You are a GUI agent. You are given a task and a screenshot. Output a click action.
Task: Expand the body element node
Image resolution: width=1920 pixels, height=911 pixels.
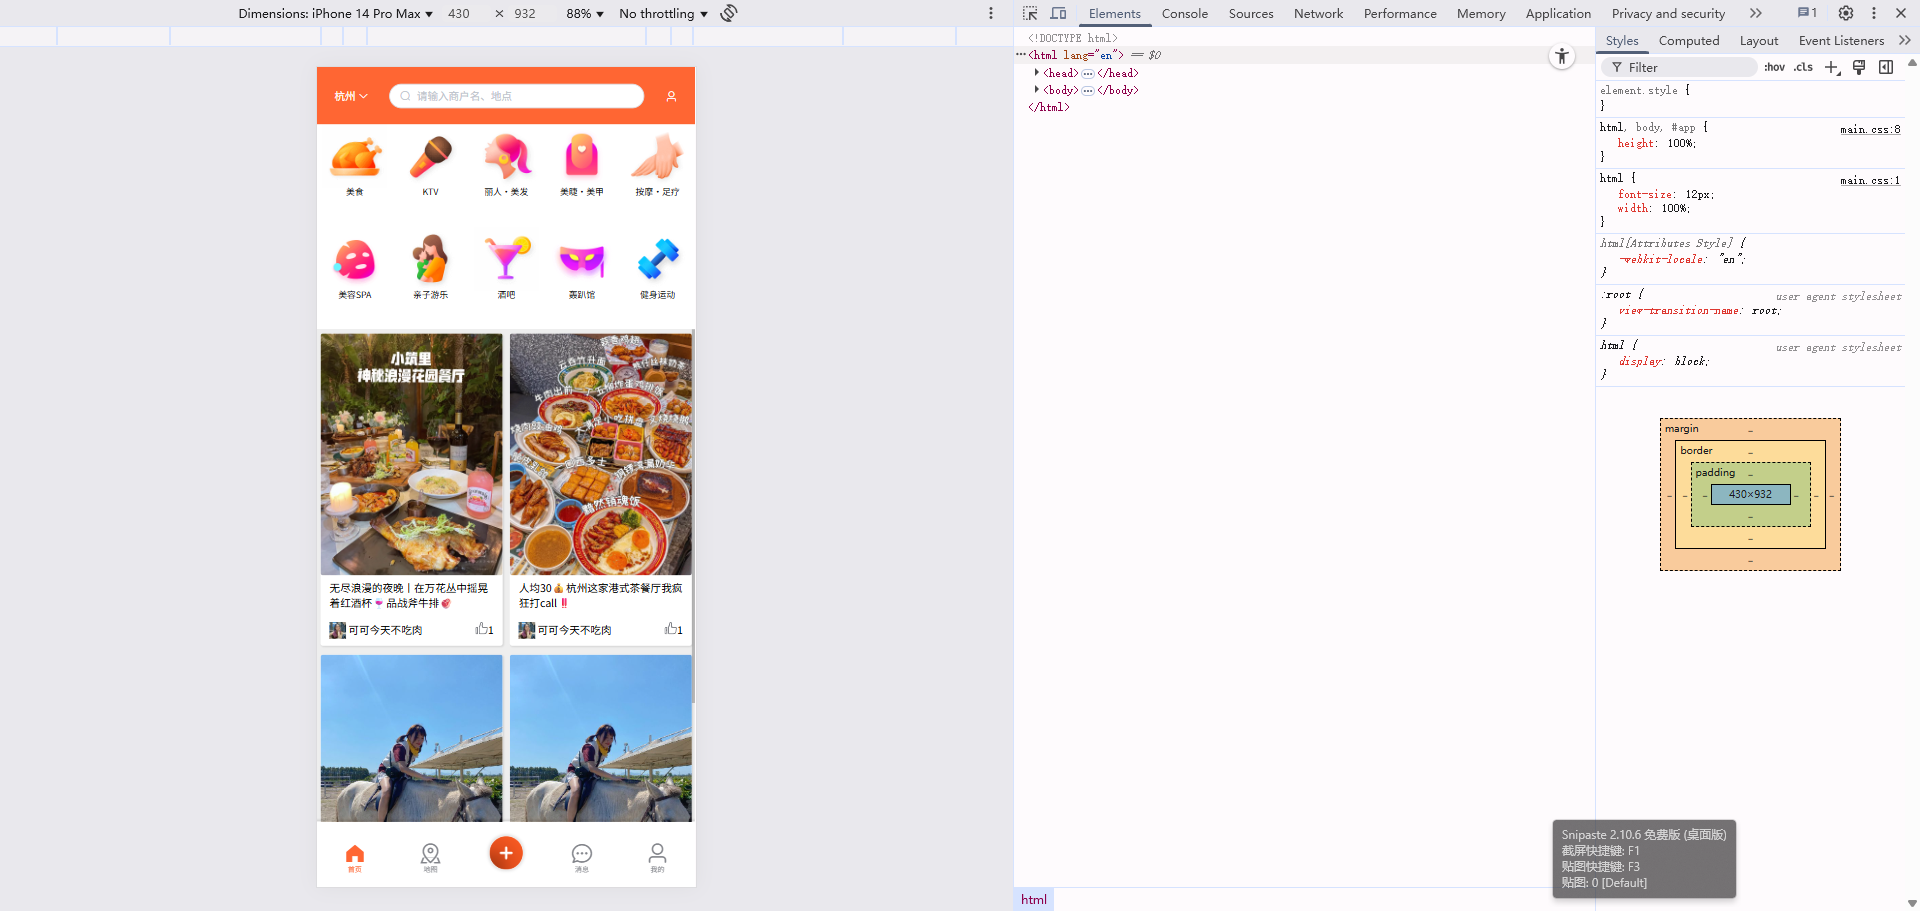pyautogui.click(x=1036, y=89)
